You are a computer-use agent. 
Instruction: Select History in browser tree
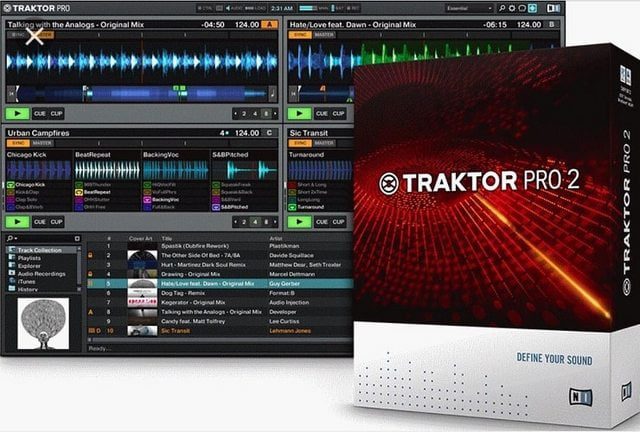click(28, 289)
